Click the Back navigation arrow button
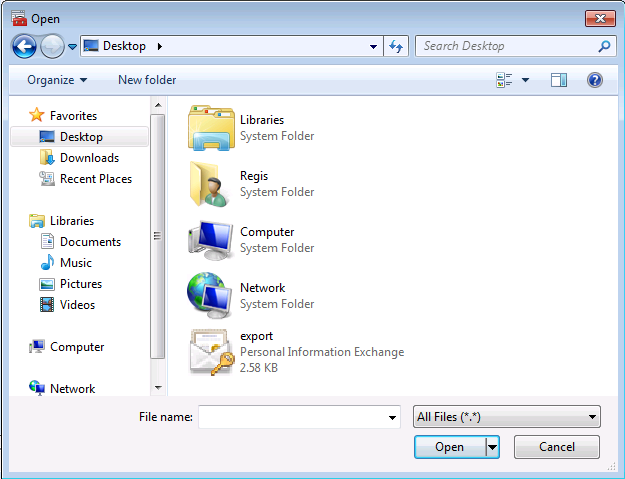Image resolution: width=625 pixels, height=479 pixels. 24,46
